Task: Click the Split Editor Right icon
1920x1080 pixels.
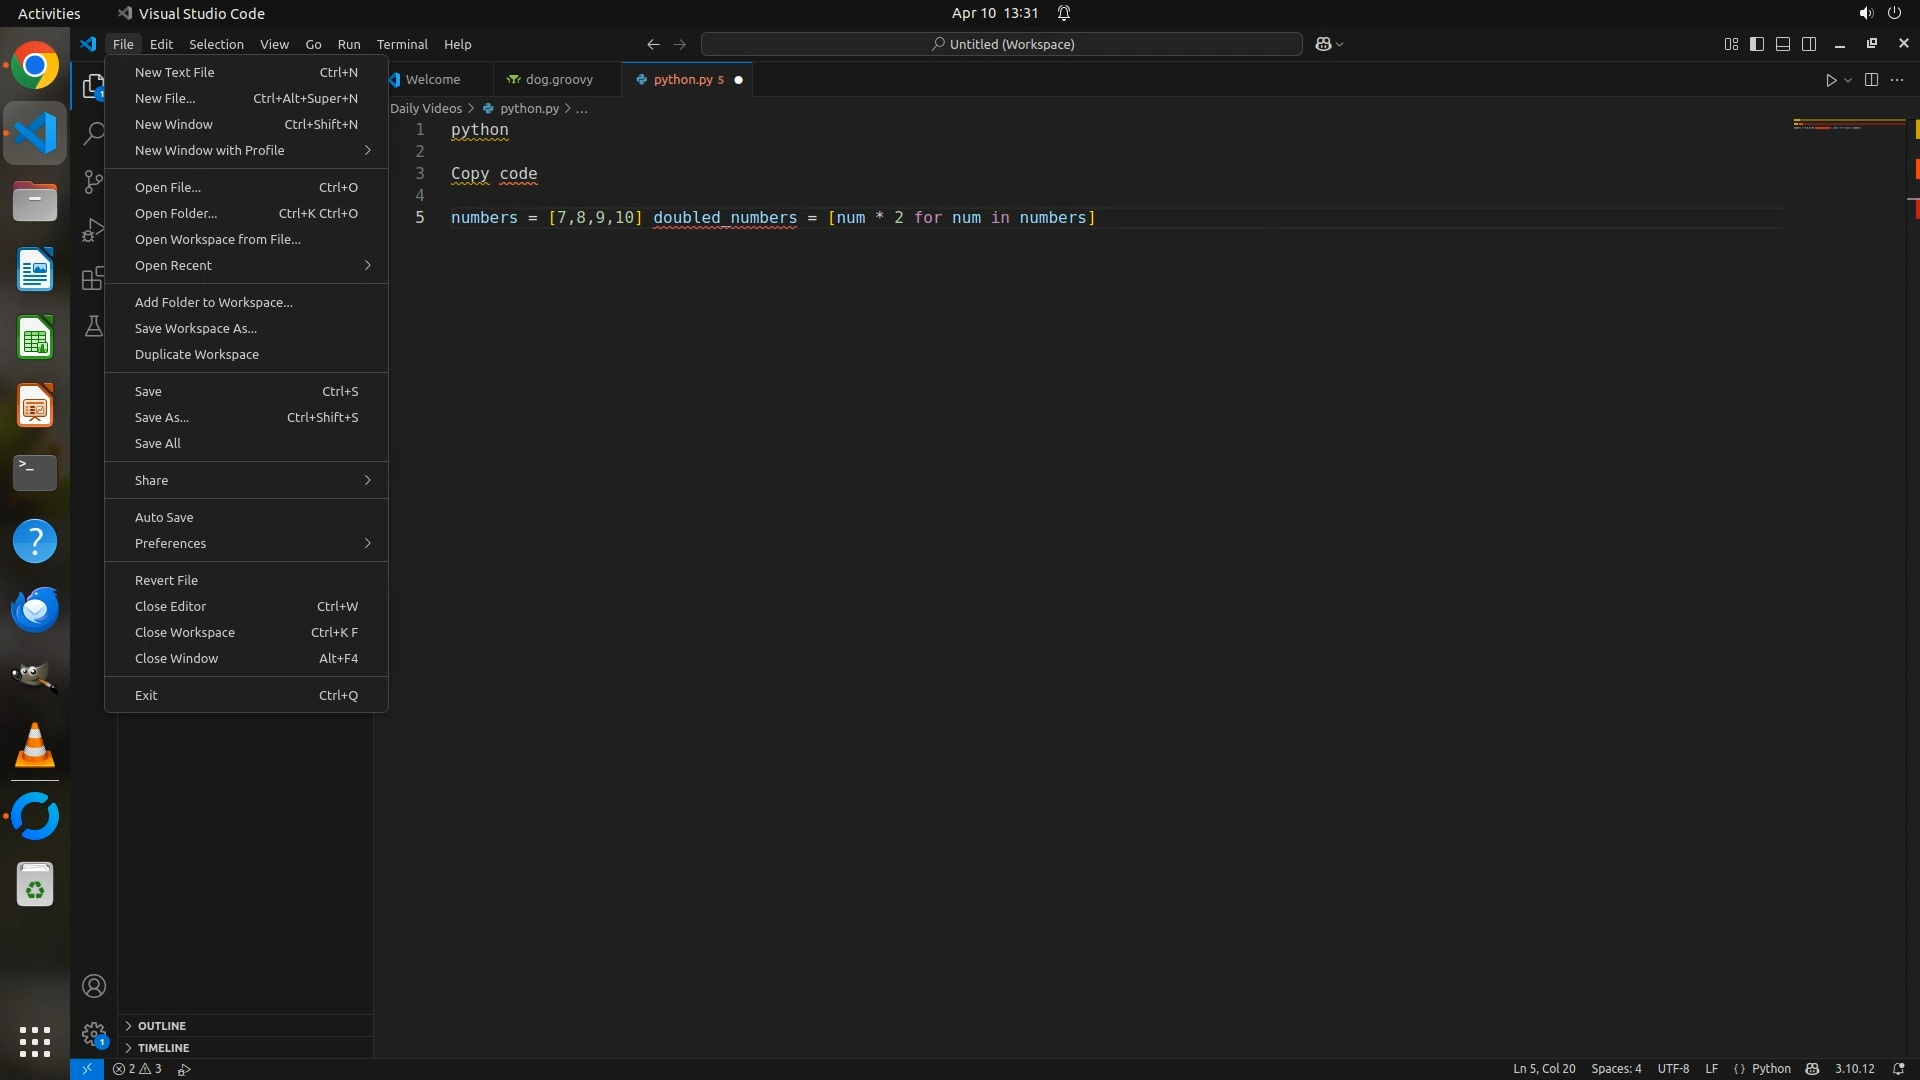Action: pos(1871,80)
